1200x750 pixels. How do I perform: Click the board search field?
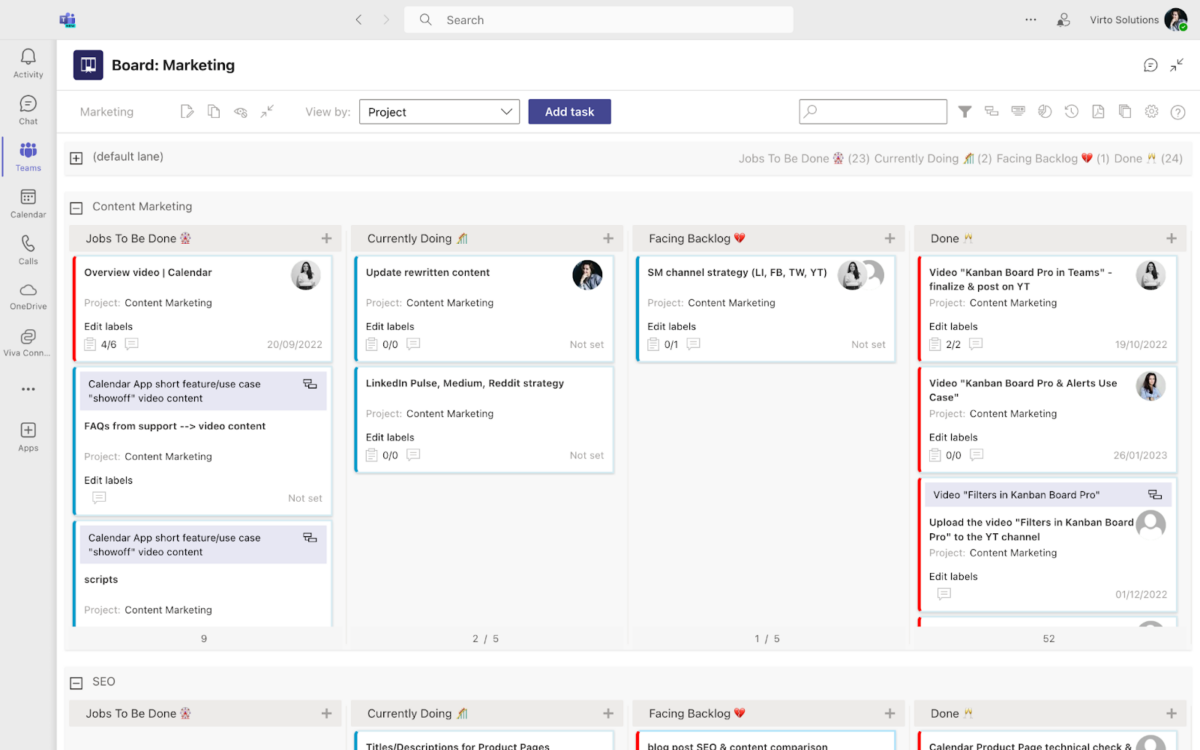872,111
